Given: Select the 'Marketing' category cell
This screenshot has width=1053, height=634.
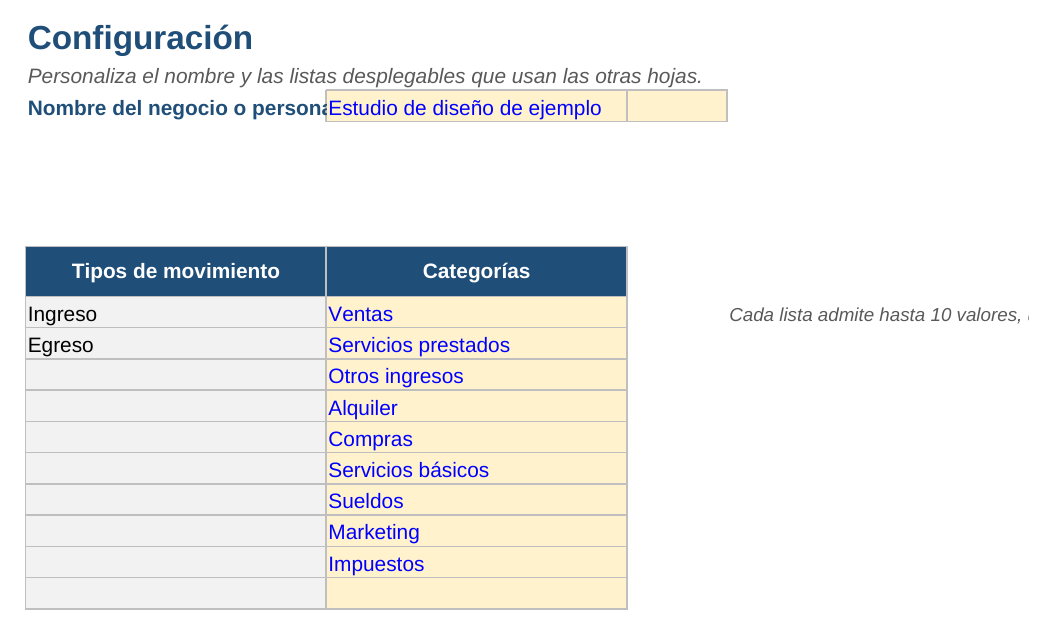Looking at the screenshot, I should coord(476,531).
